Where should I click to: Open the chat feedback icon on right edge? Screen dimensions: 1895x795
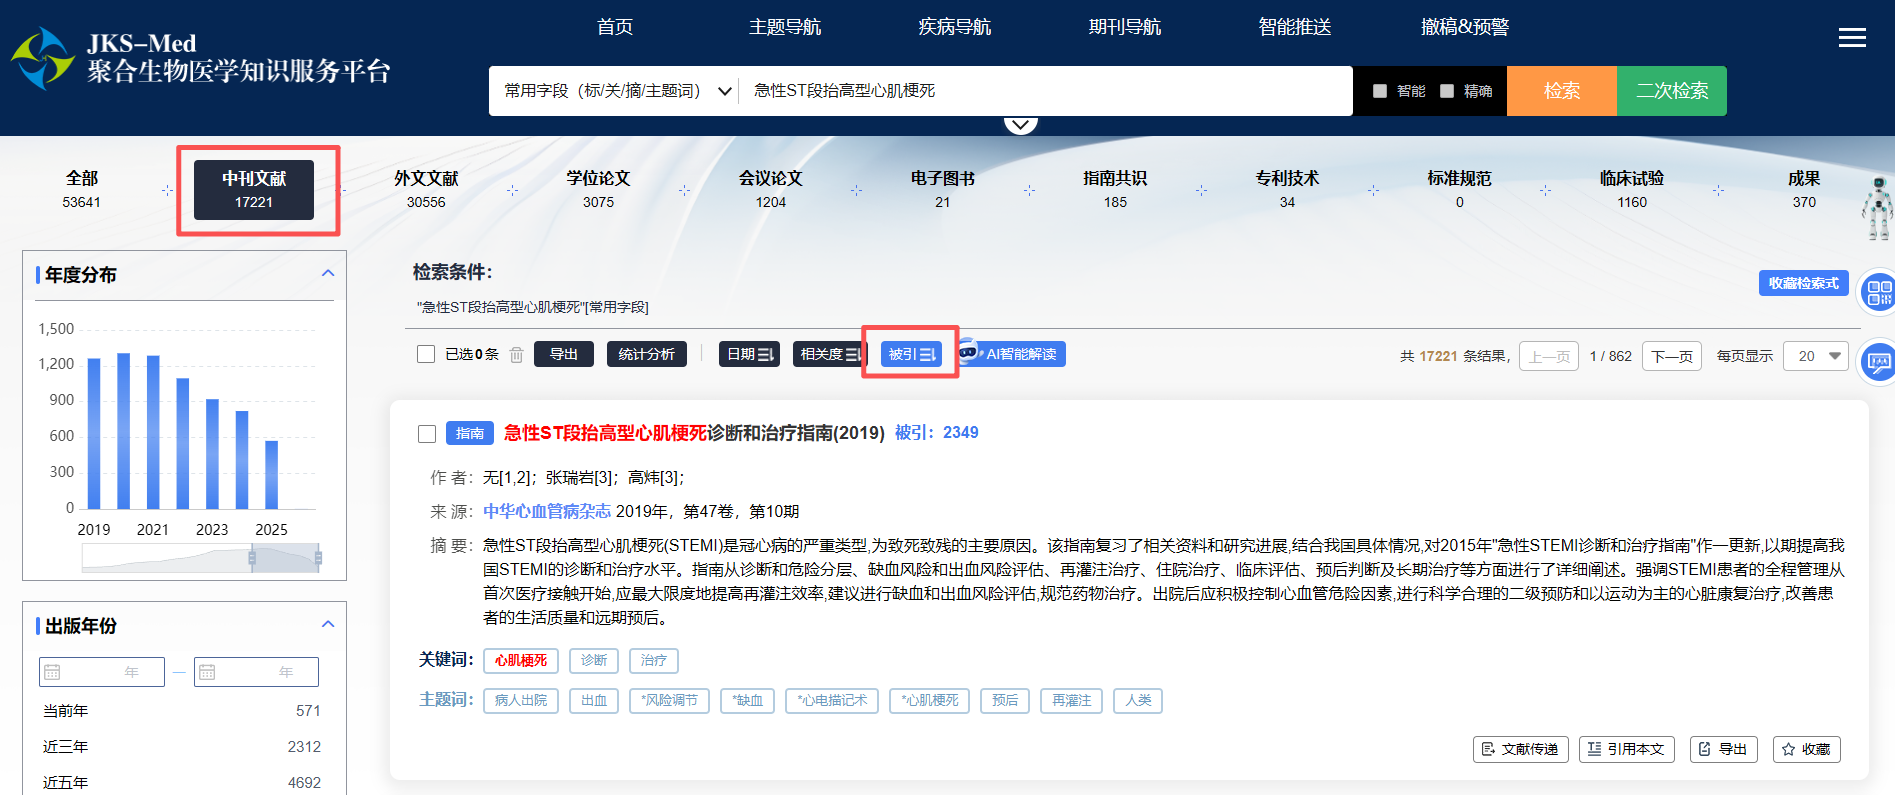(1878, 362)
